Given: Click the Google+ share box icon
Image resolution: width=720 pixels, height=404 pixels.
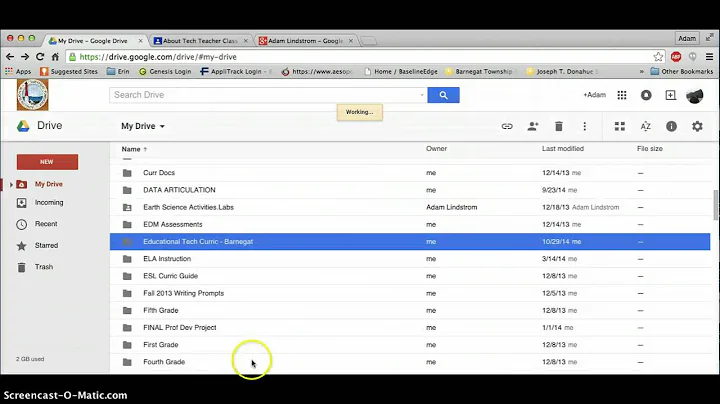Looking at the screenshot, I should pyautogui.click(x=670, y=95).
